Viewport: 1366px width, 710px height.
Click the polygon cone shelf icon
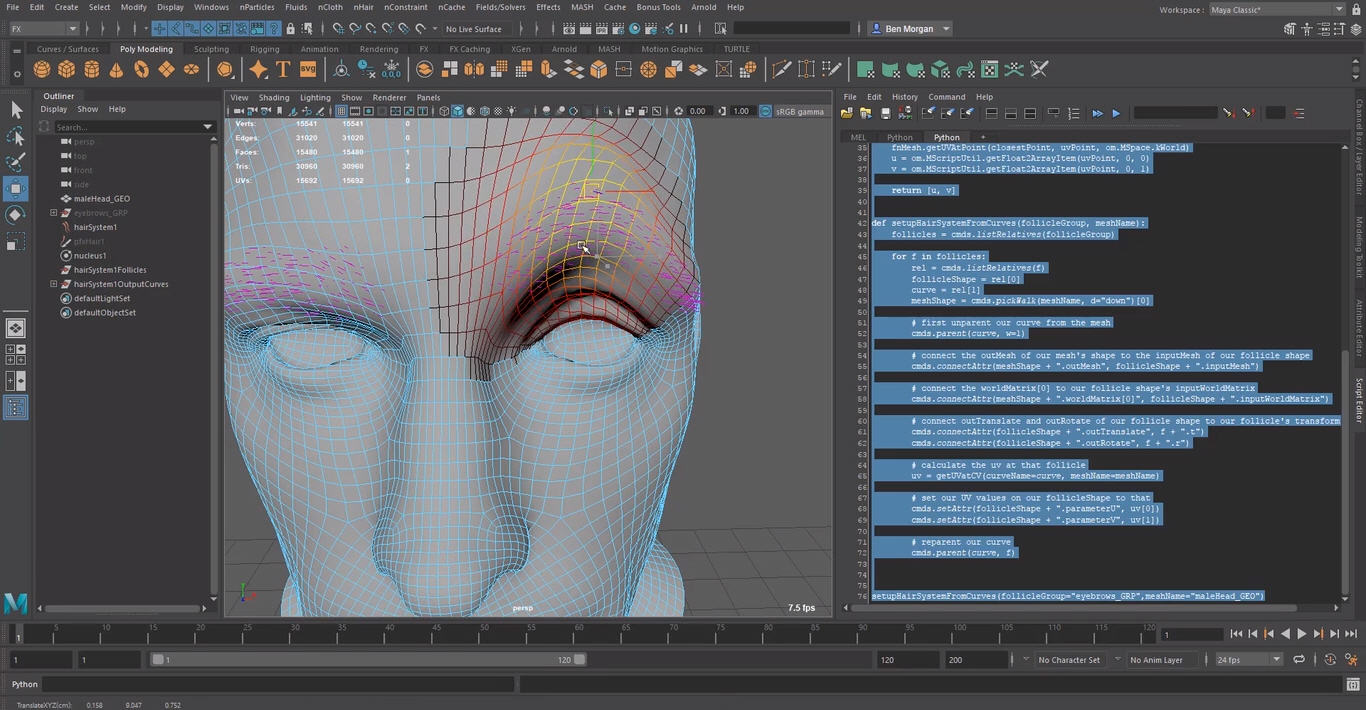116,69
